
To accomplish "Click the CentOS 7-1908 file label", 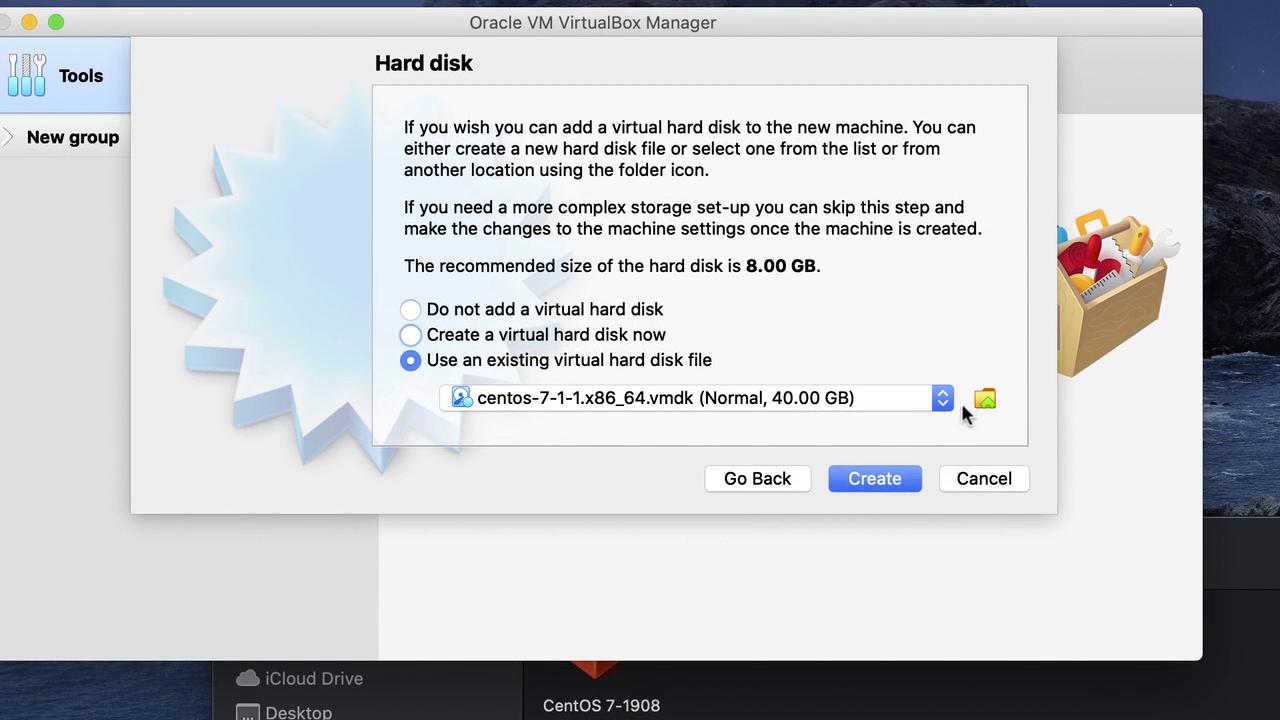I will click(601, 705).
